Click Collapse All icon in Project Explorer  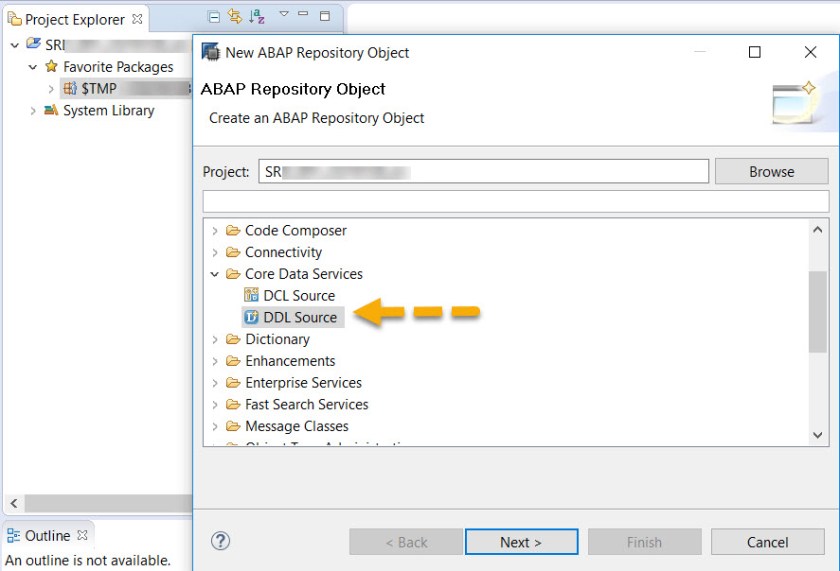point(214,16)
